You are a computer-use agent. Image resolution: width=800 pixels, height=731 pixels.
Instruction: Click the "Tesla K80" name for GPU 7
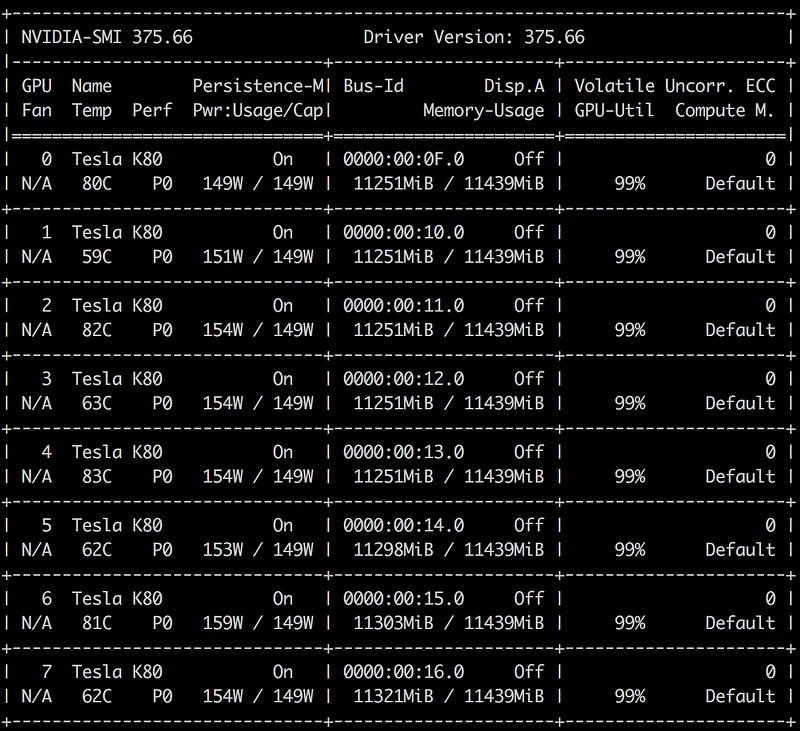click(117, 672)
